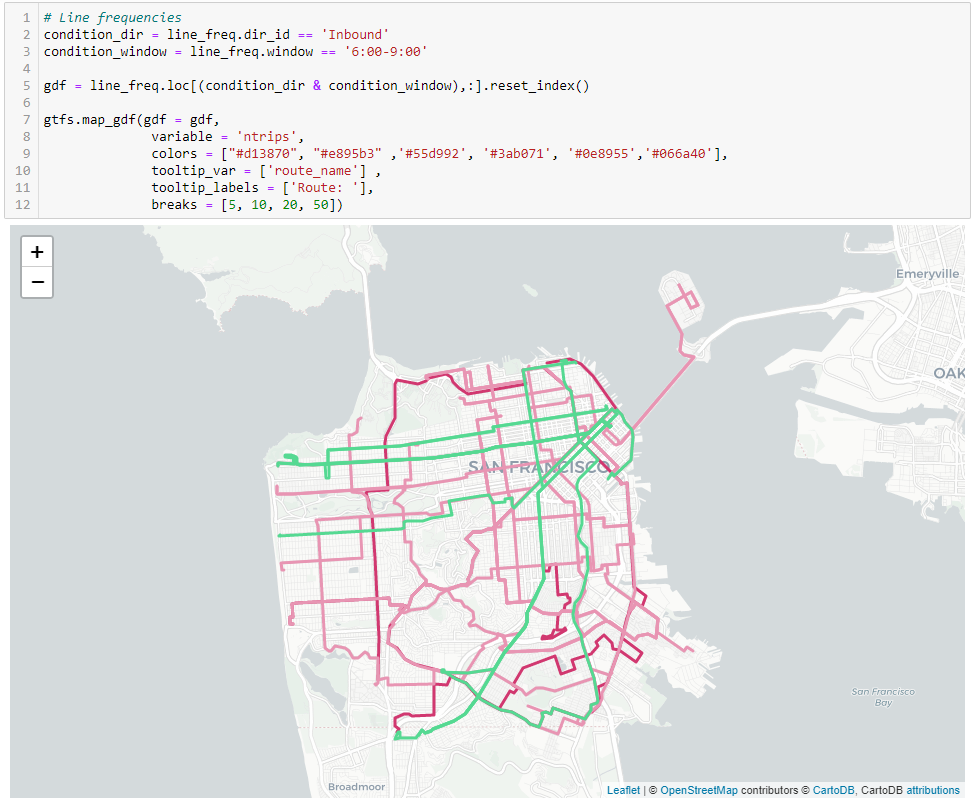Click the San Francisco label on the map
This screenshot has width=971, height=798.
[x=538, y=466]
